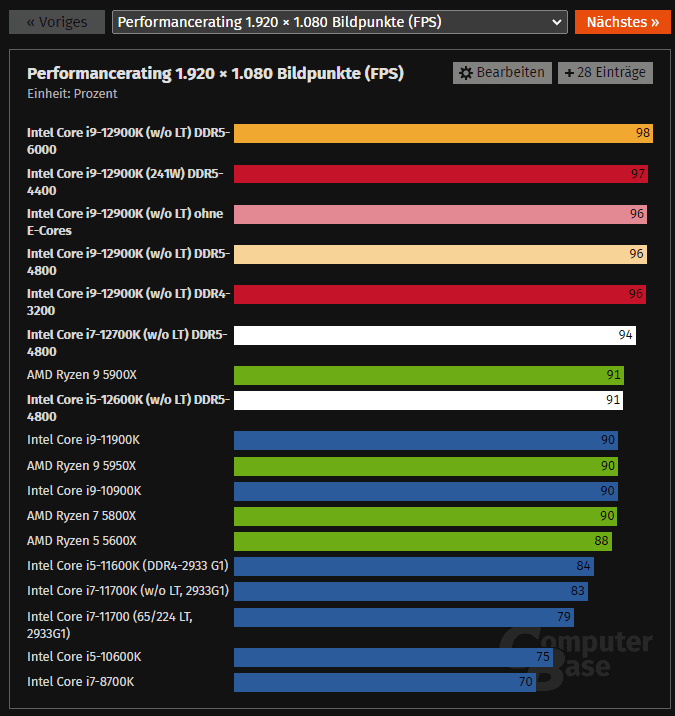Click the value 98 on the top bar
675x716 pixels.
(643, 133)
